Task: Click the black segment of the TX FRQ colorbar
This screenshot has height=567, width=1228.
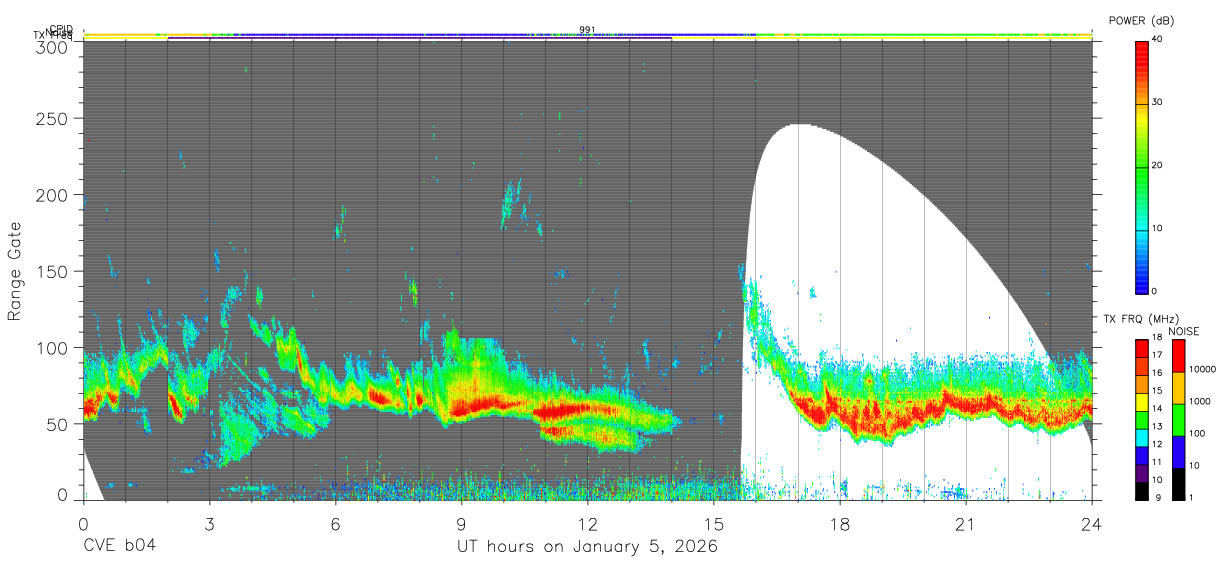Action: point(1141,491)
